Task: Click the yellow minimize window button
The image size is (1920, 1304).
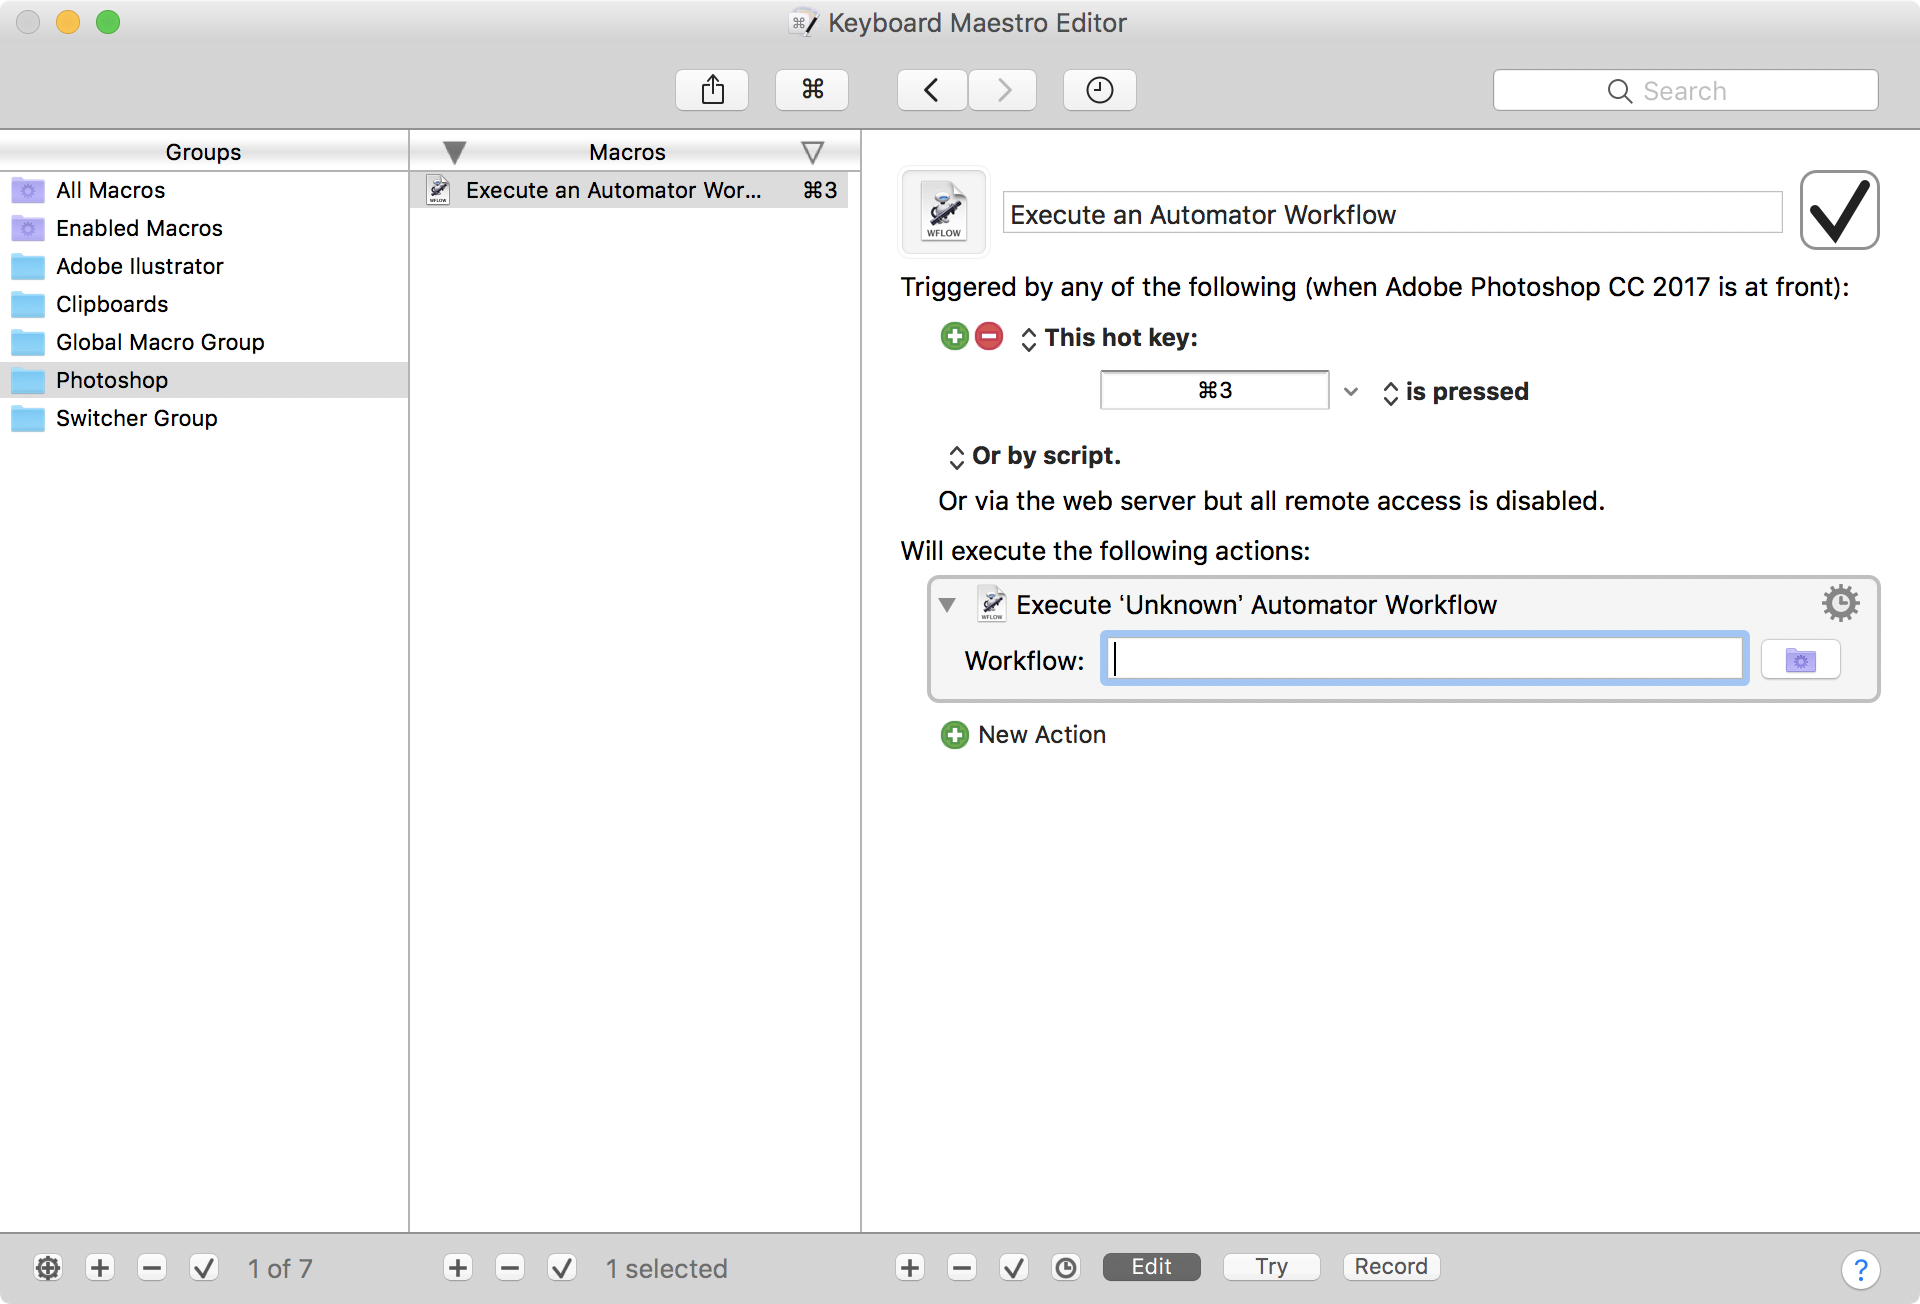Action: click(x=68, y=22)
